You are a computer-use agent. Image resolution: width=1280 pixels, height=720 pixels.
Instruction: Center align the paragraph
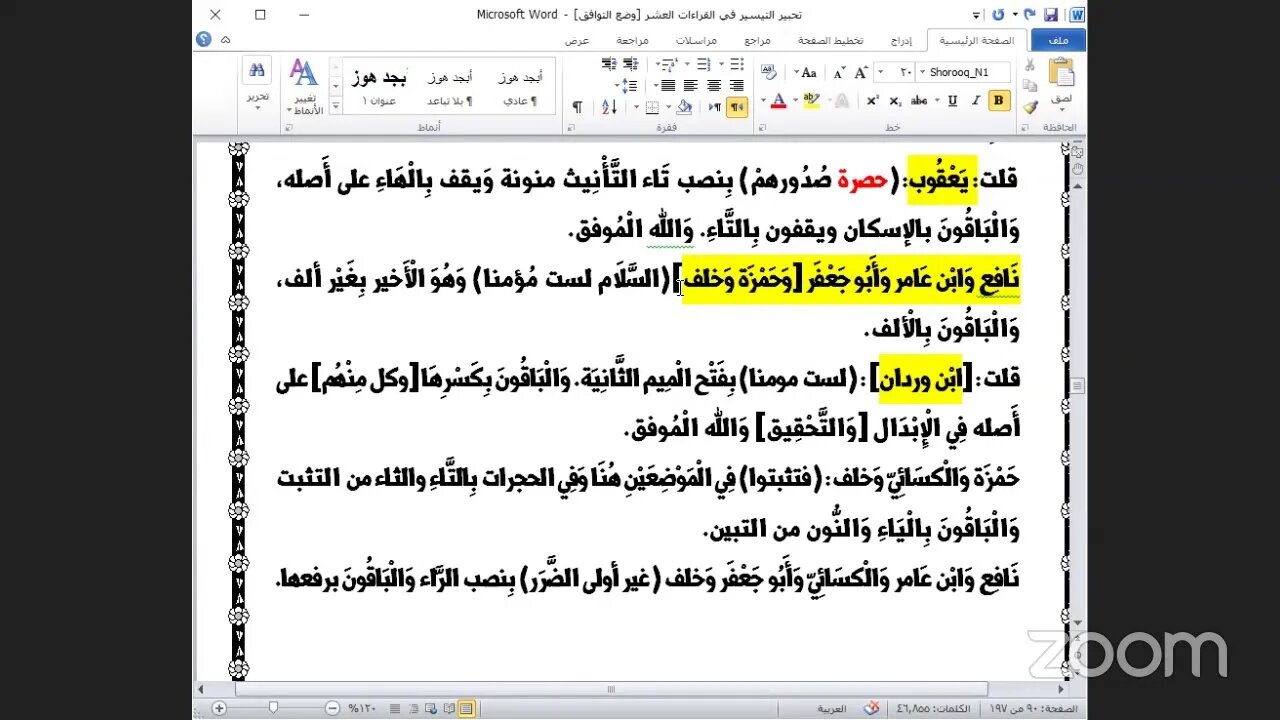point(714,86)
